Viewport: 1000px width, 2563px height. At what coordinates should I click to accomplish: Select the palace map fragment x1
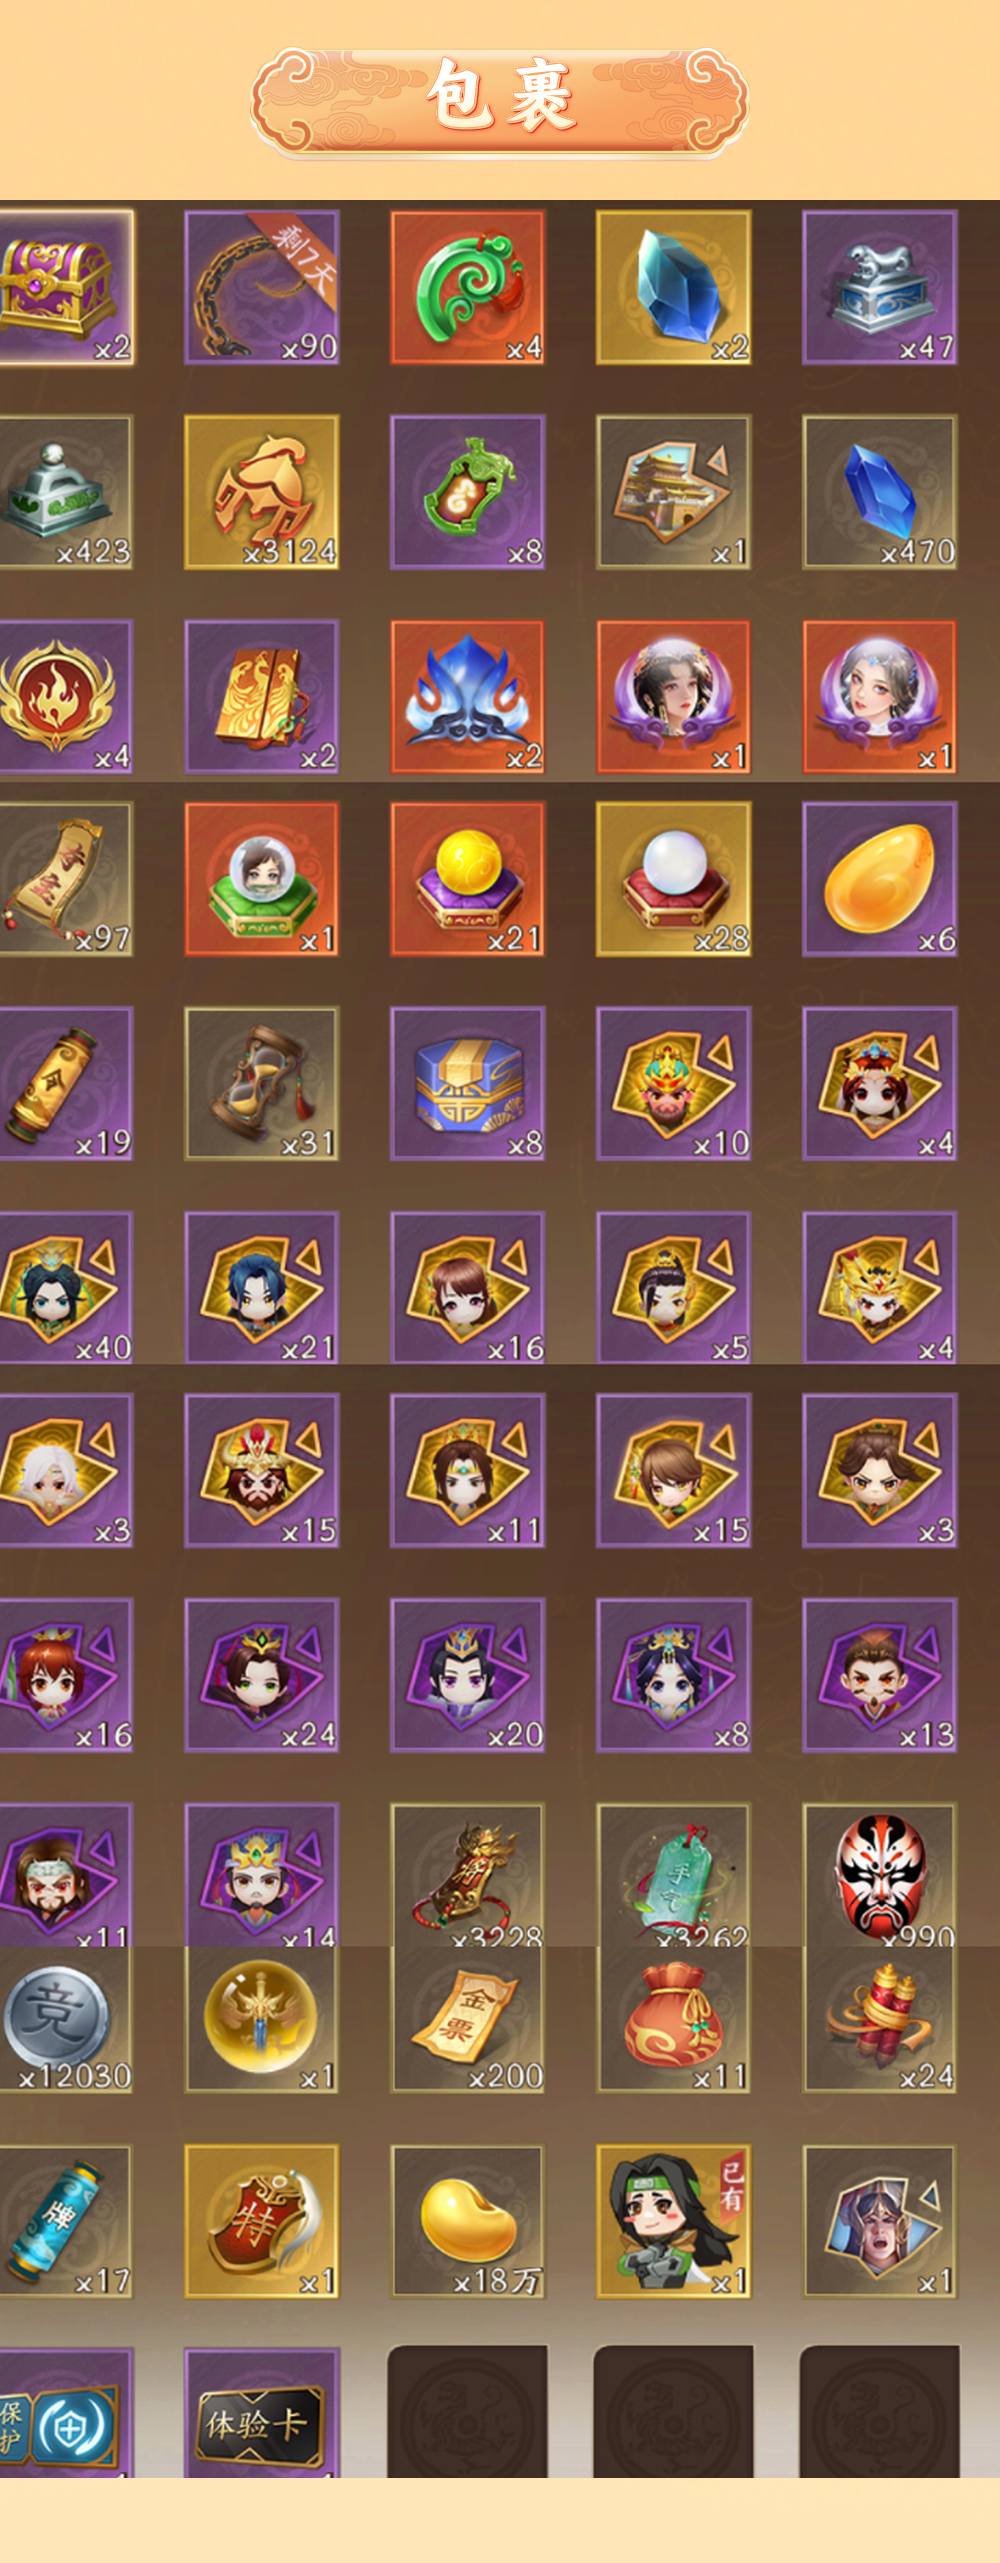[674, 492]
